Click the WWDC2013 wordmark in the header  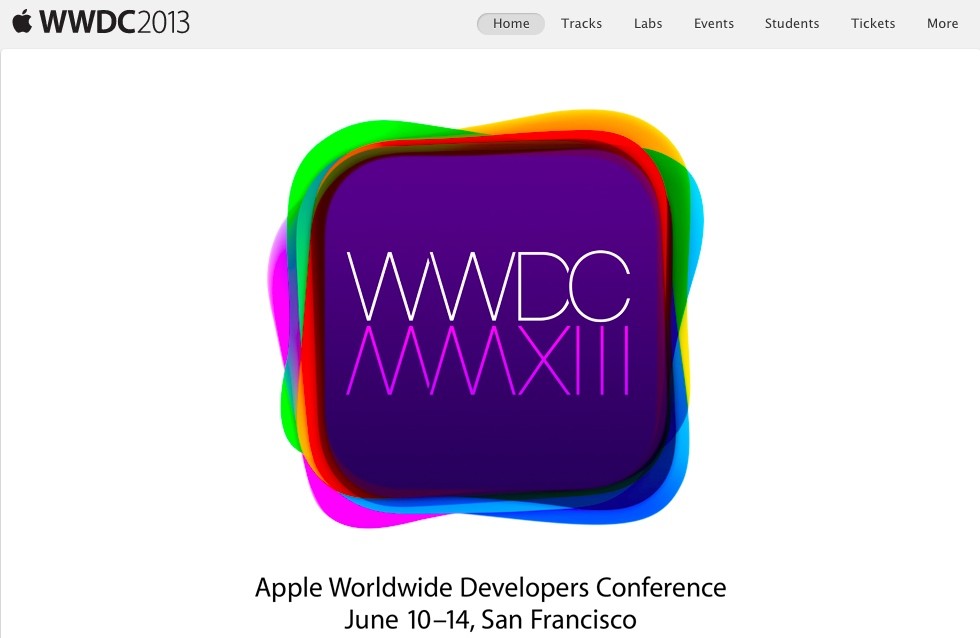tap(113, 21)
